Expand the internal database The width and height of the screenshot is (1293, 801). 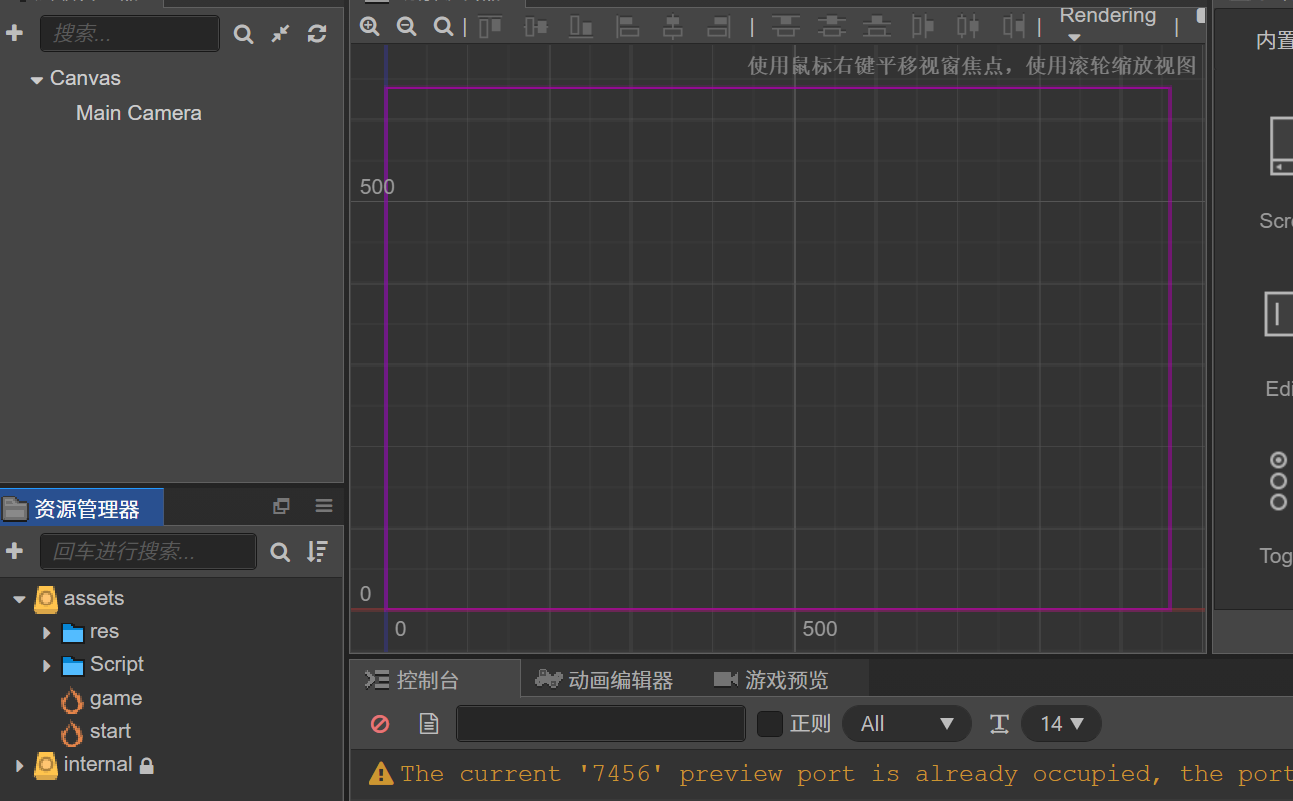coord(19,765)
